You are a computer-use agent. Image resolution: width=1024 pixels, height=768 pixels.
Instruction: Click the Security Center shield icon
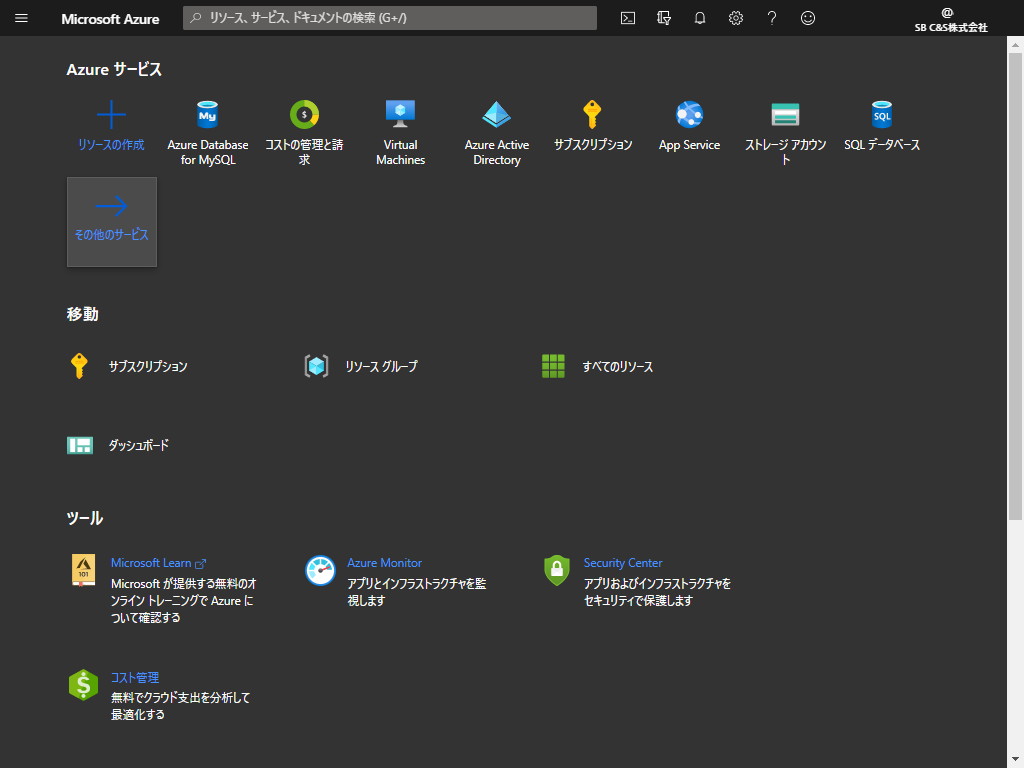point(556,570)
